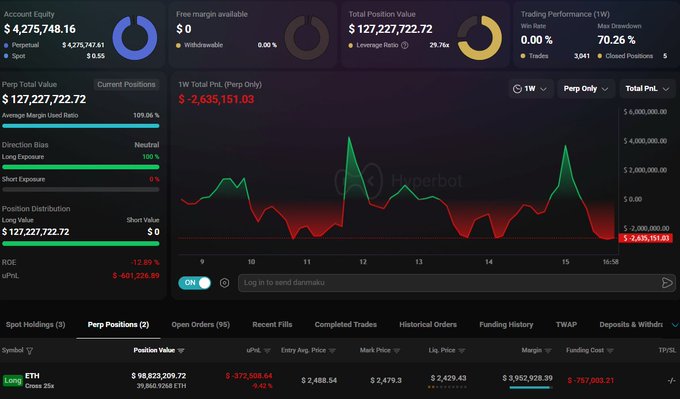The width and height of the screenshot is (680, 399).
Task: Open the Completed Trades tab
Action: pos(346,324)
